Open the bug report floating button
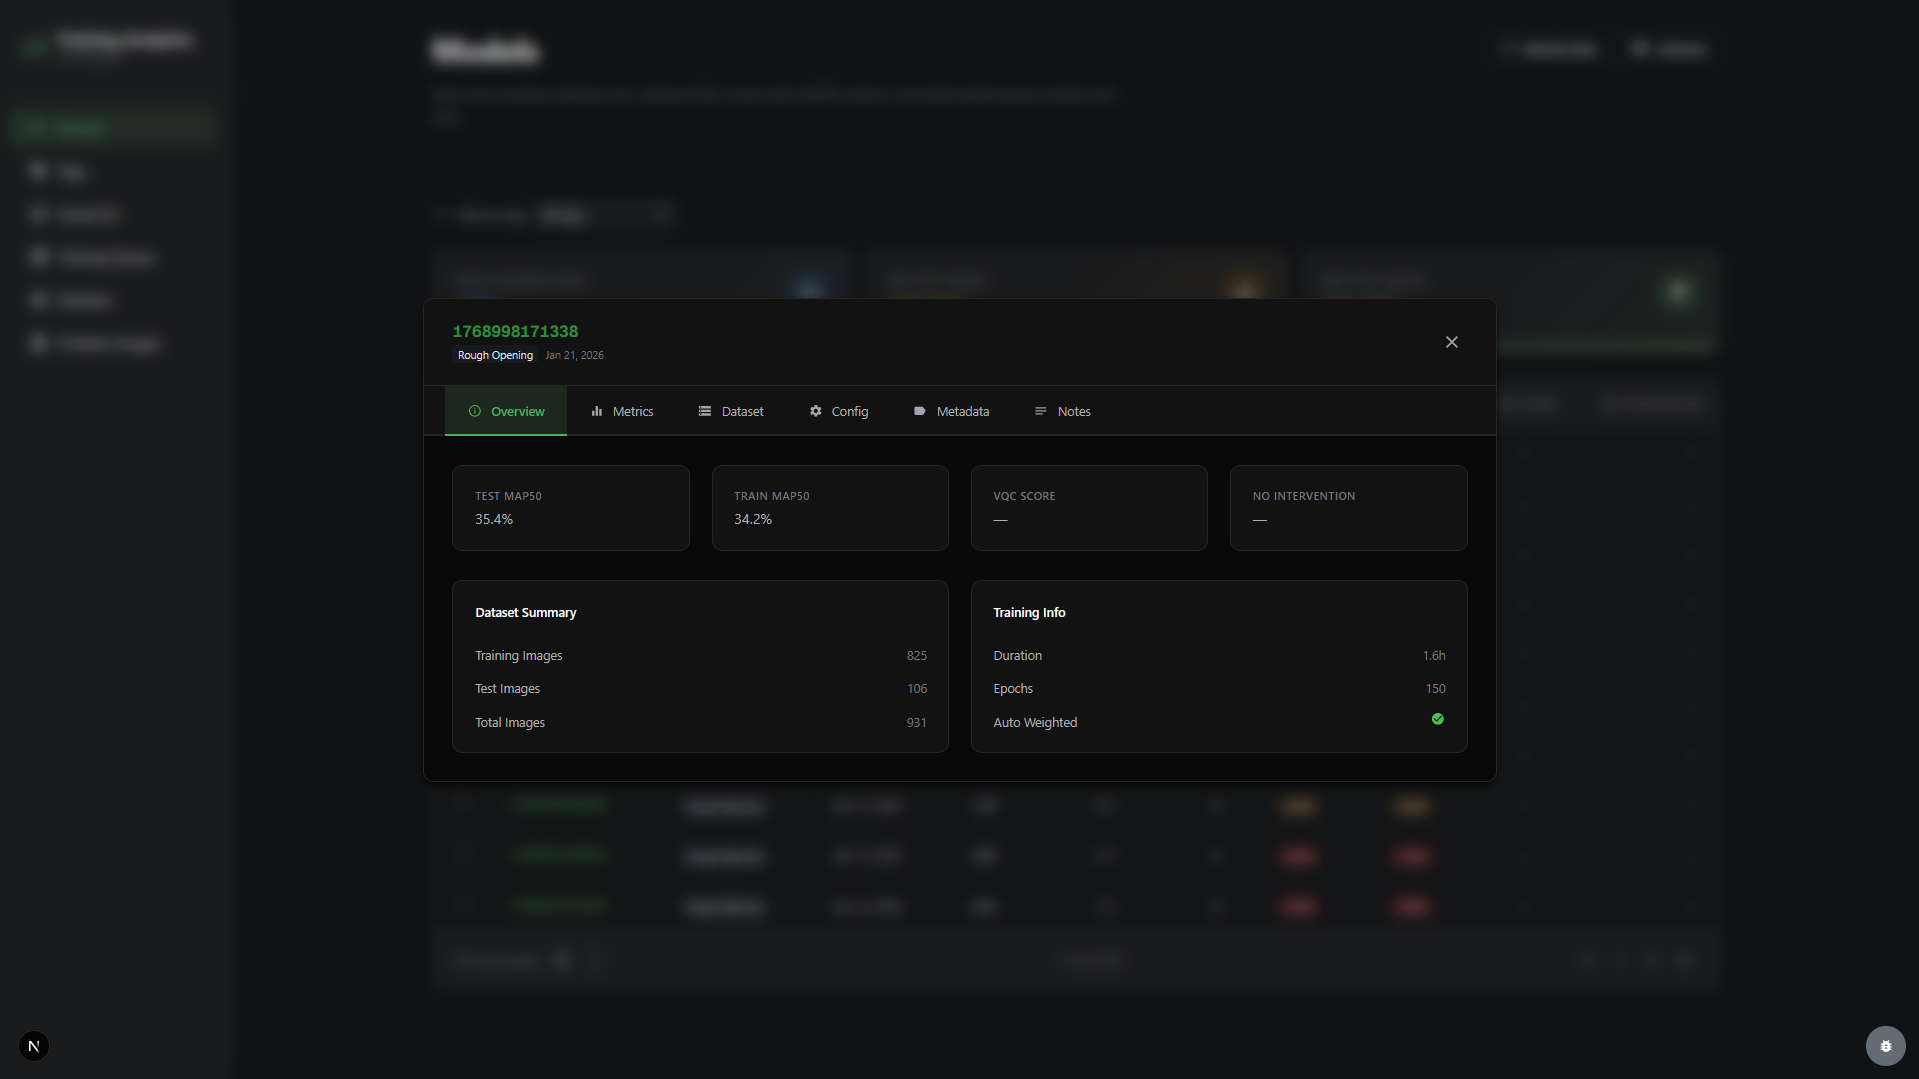 point(1886,1046)
